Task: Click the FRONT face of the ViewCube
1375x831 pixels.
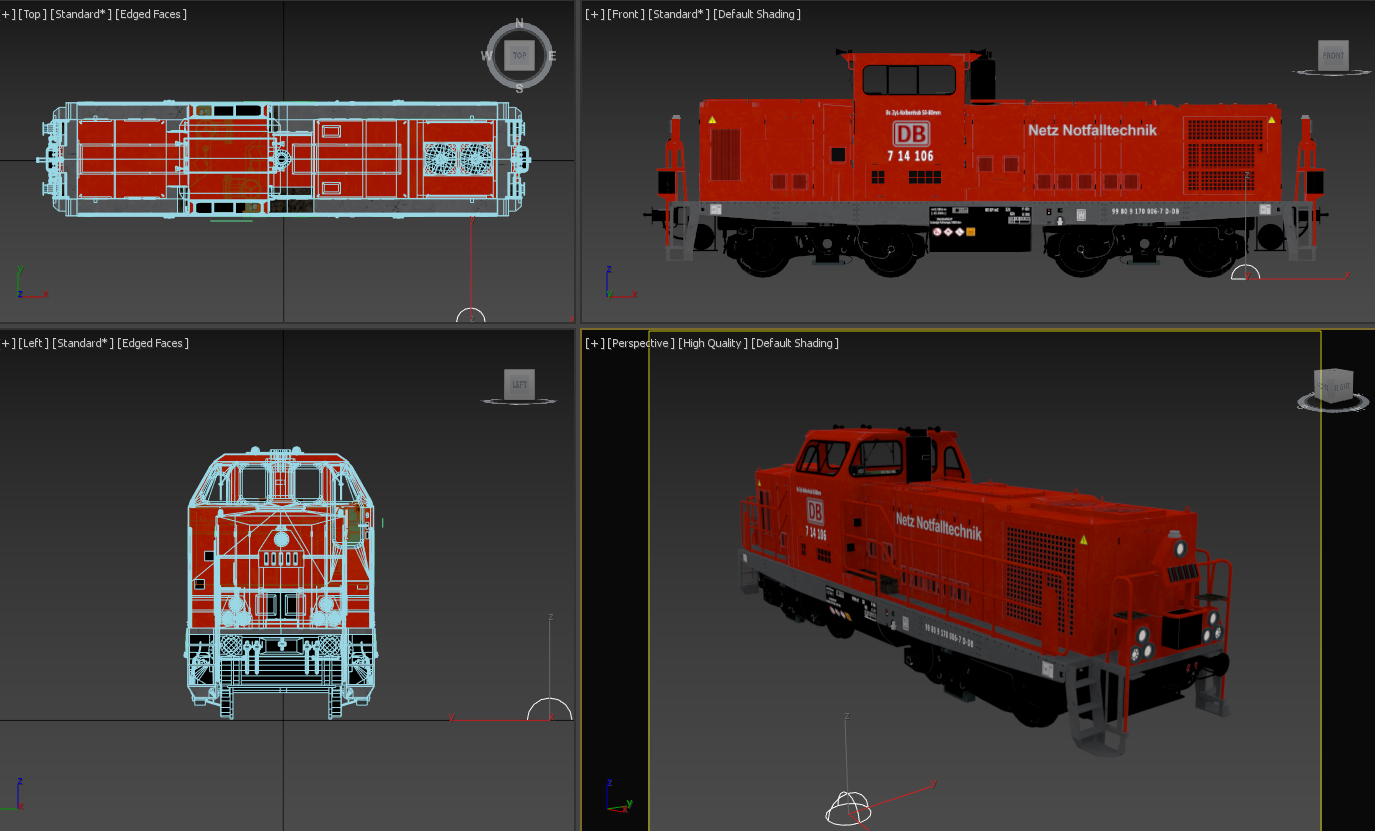Action: 1333,56
